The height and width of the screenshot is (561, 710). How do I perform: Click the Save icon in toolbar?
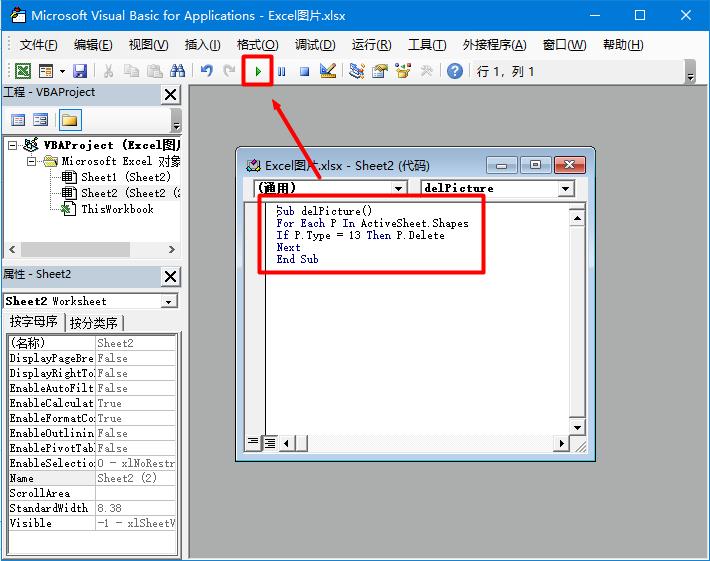click(x=80, y=71)
